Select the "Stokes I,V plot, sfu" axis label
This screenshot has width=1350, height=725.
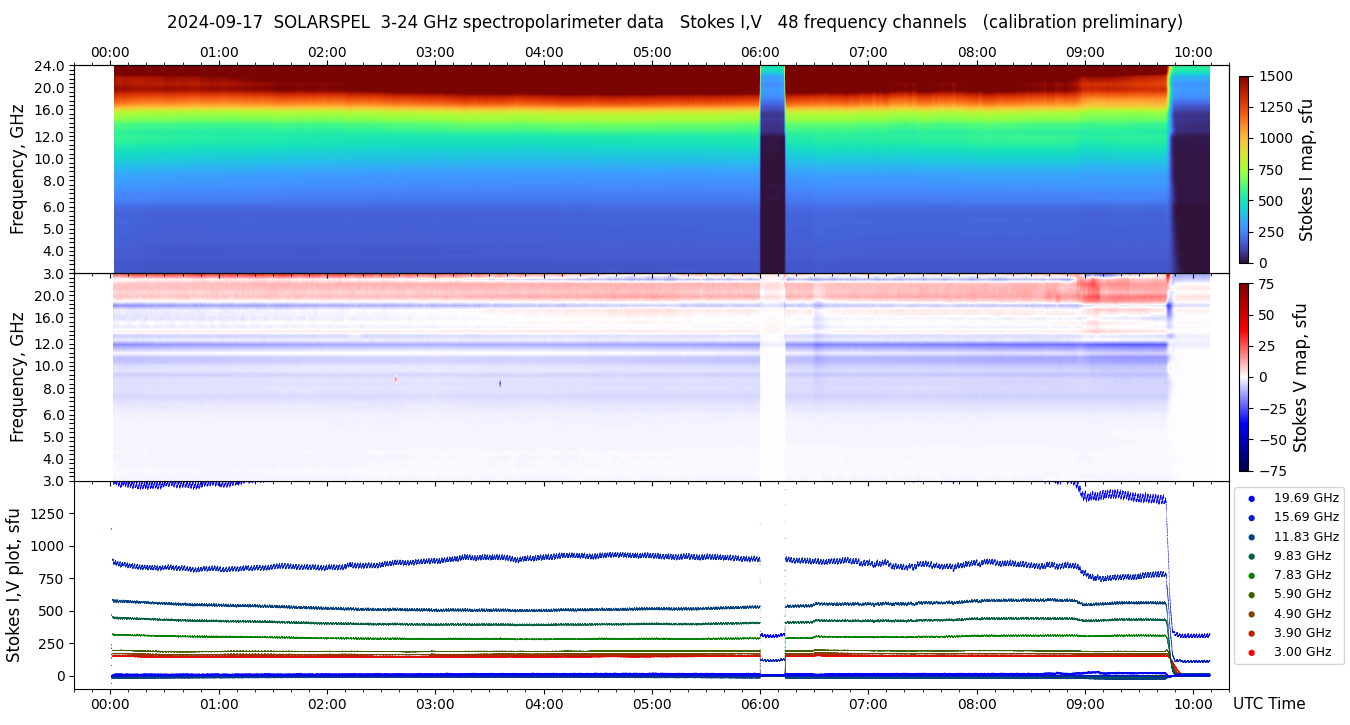14,585
